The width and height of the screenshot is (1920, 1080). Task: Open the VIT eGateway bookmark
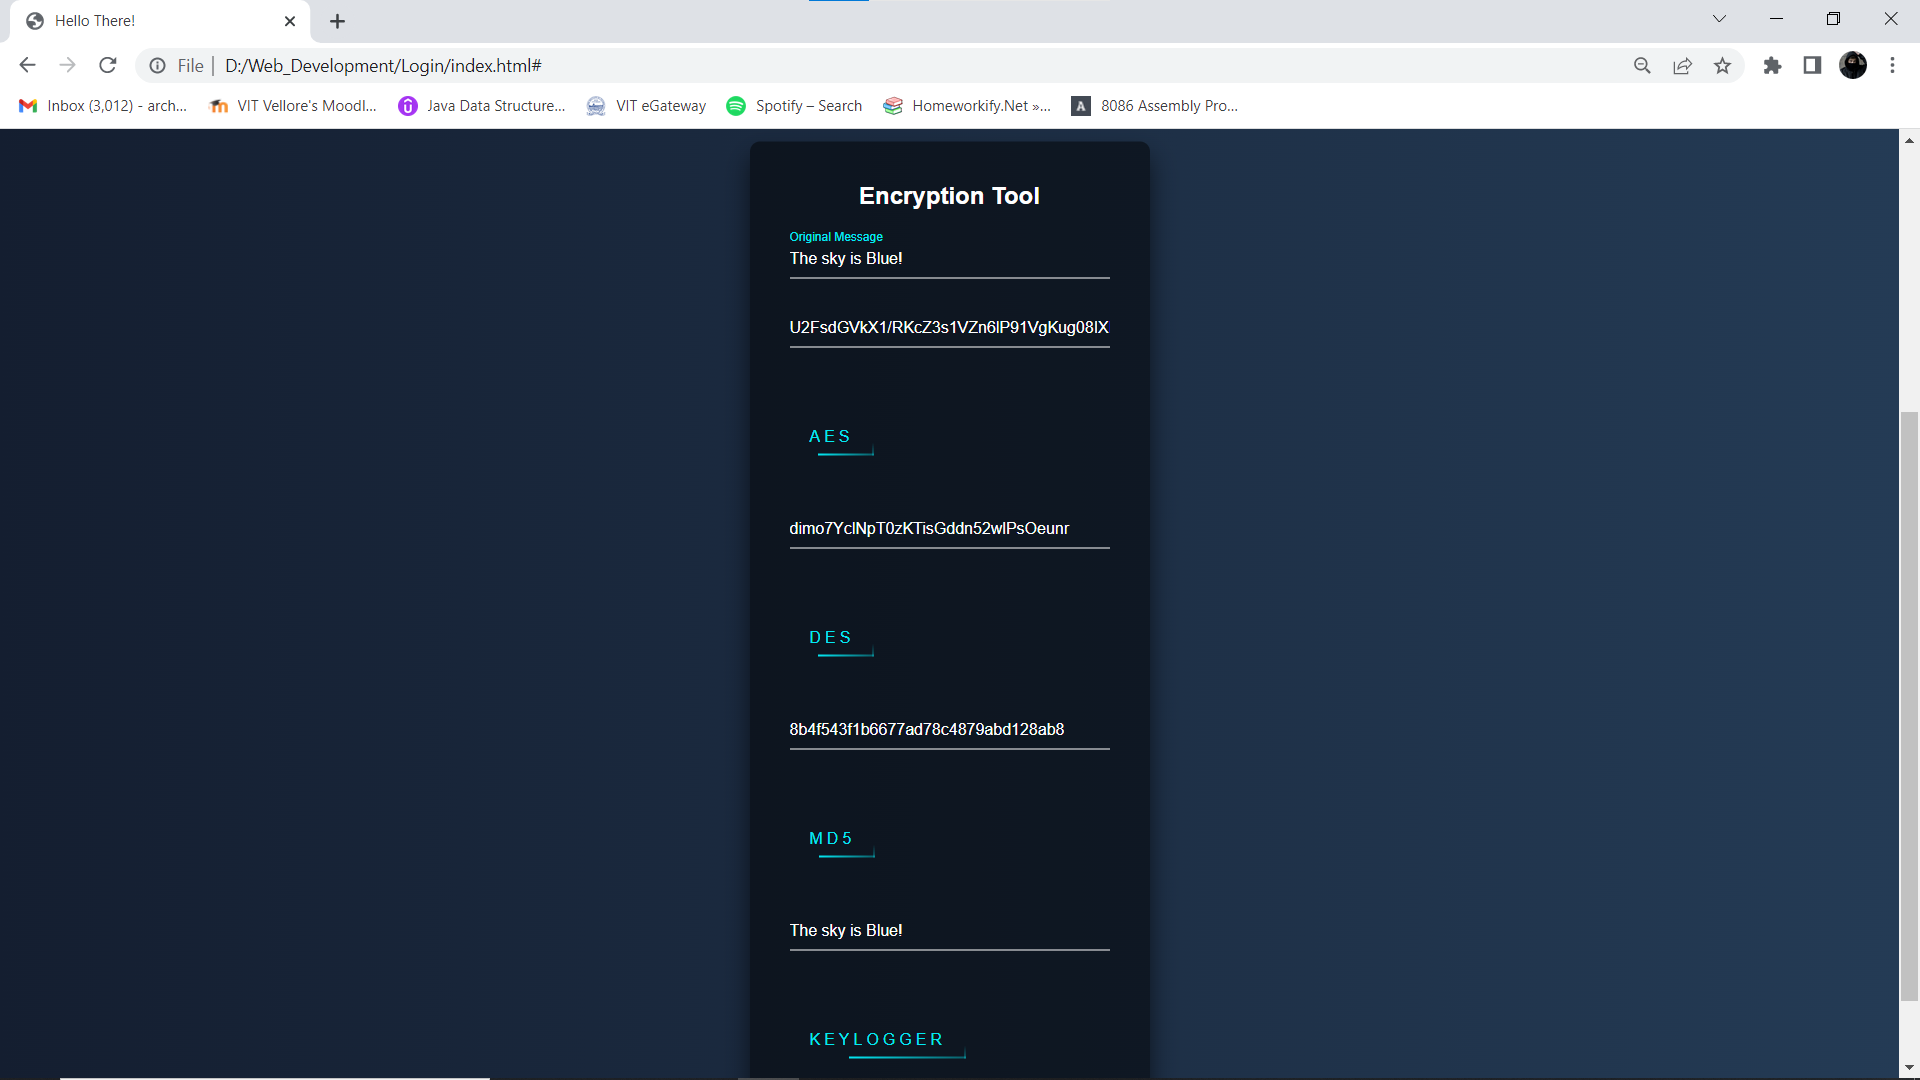(x=647, y=106)
